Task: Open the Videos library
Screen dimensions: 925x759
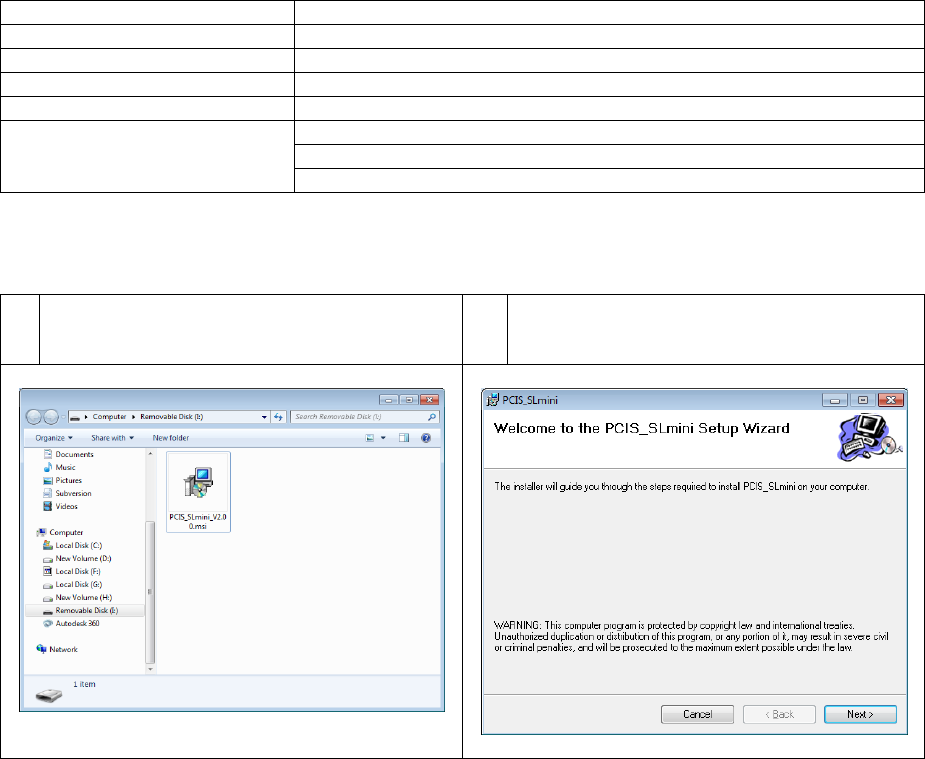Action: tap(60, 506)
